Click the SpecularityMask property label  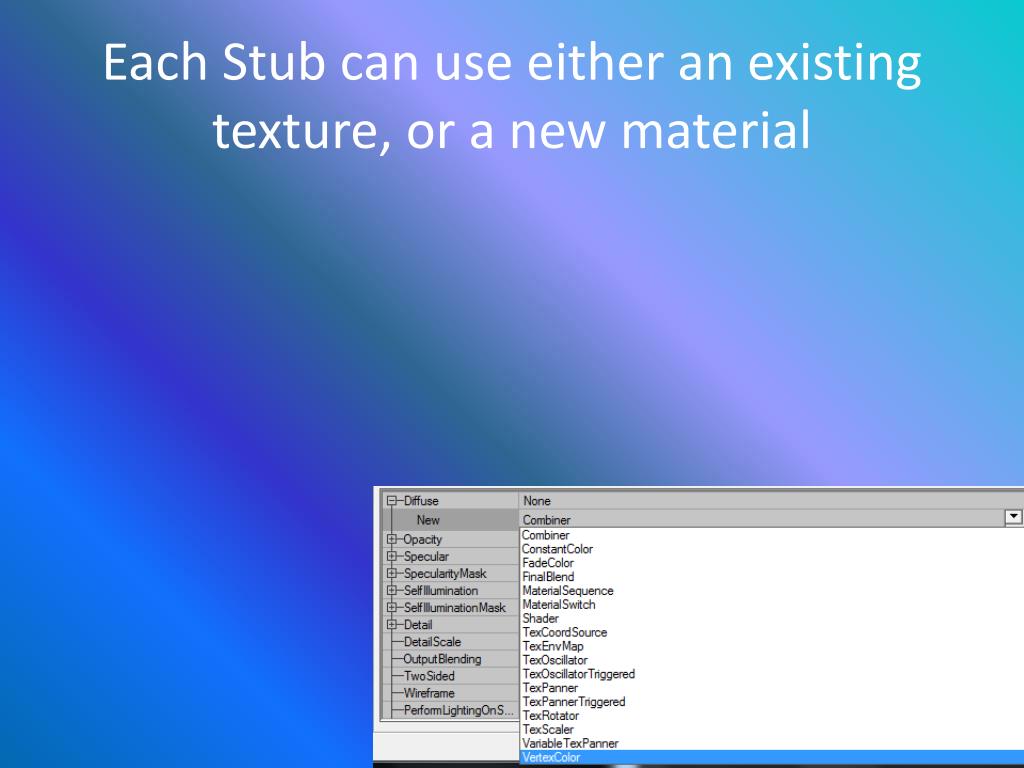tap(445, 573)
